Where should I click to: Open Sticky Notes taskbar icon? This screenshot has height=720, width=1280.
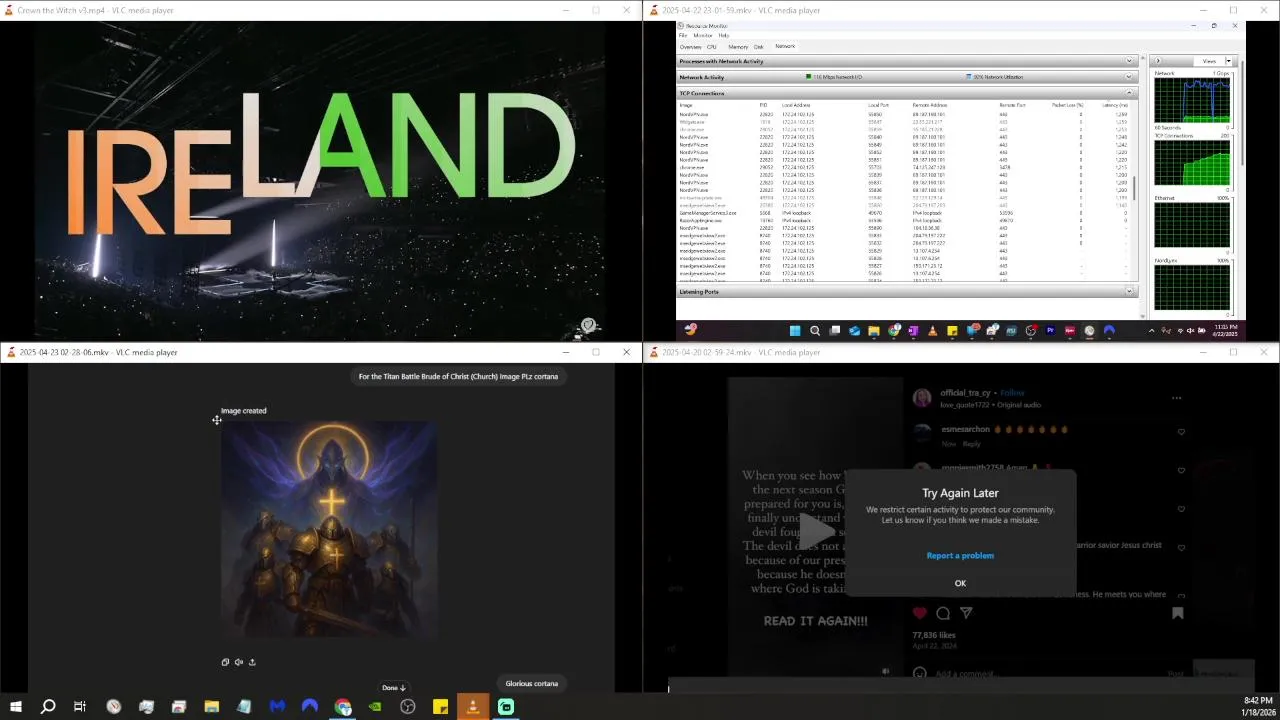tap(440, 707)
